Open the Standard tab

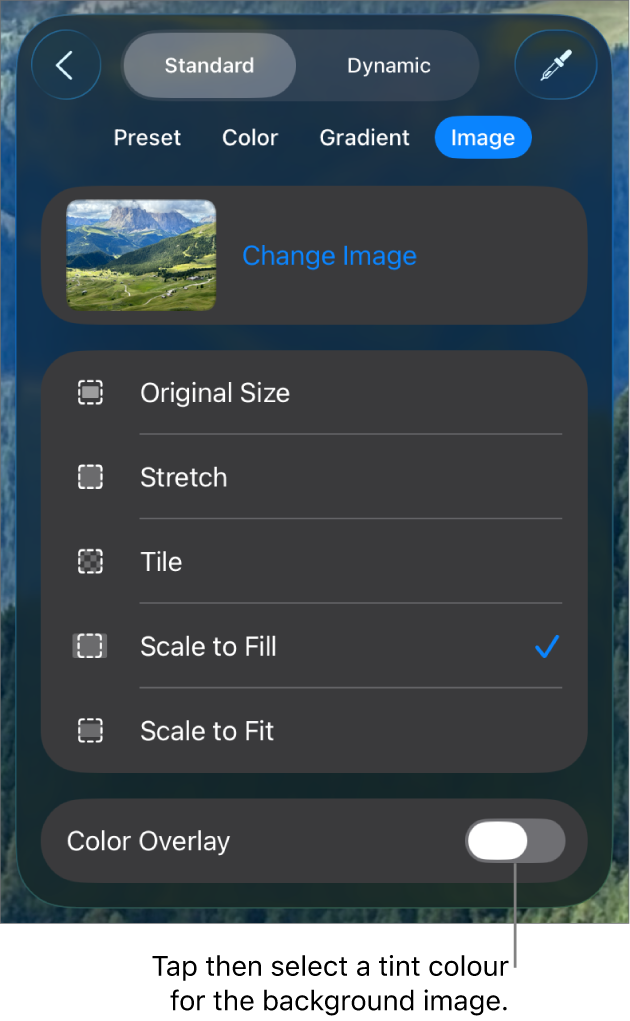coord(209,65)
